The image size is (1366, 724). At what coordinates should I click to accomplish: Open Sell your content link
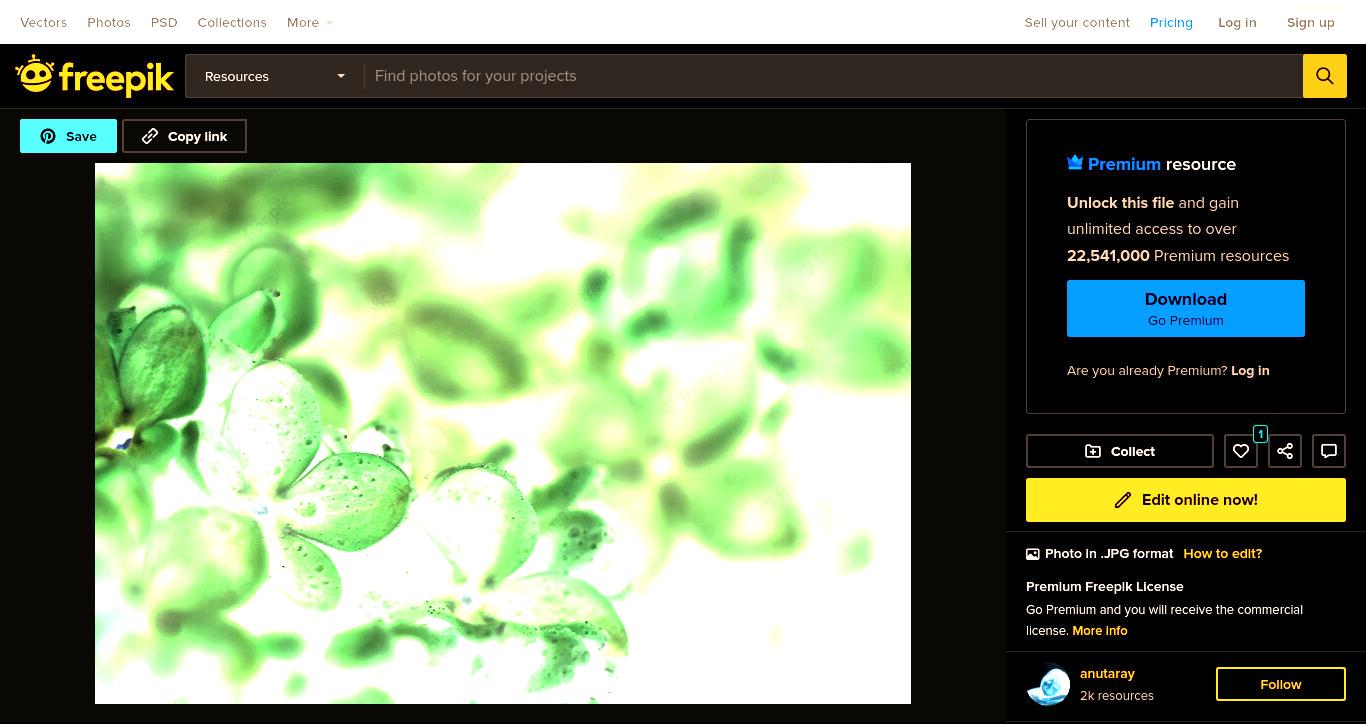[x=1077, y=22]
